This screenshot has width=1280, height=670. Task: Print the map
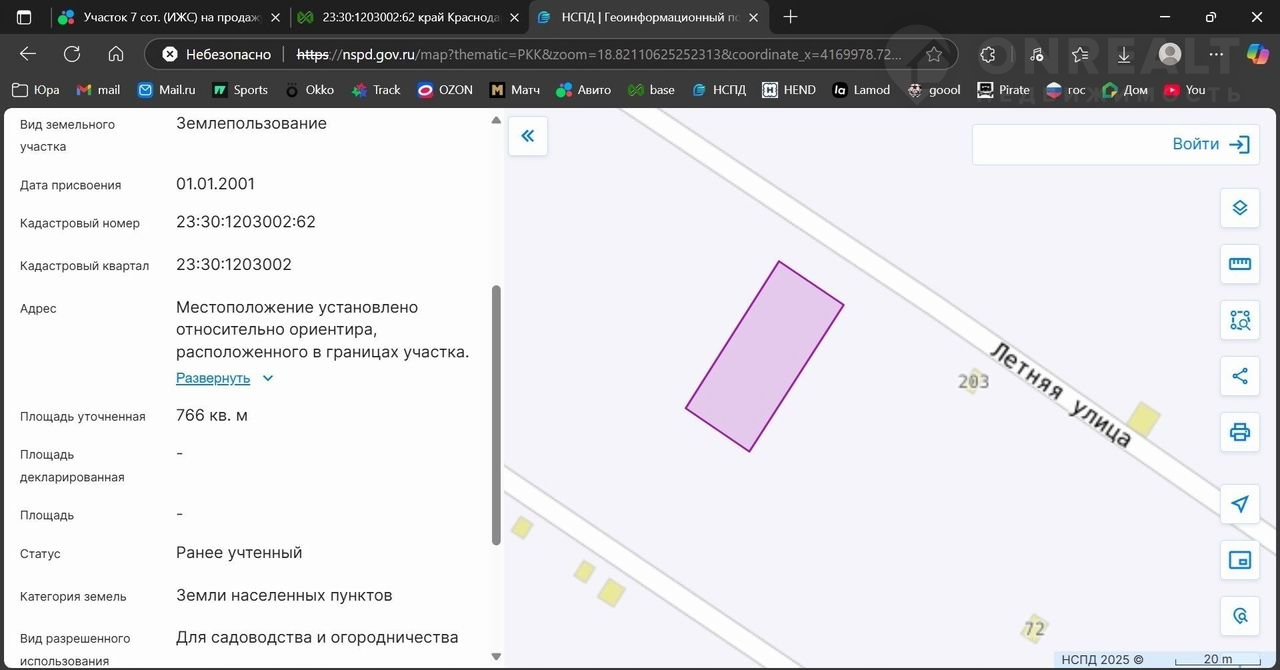click(x=1240, y=432)
